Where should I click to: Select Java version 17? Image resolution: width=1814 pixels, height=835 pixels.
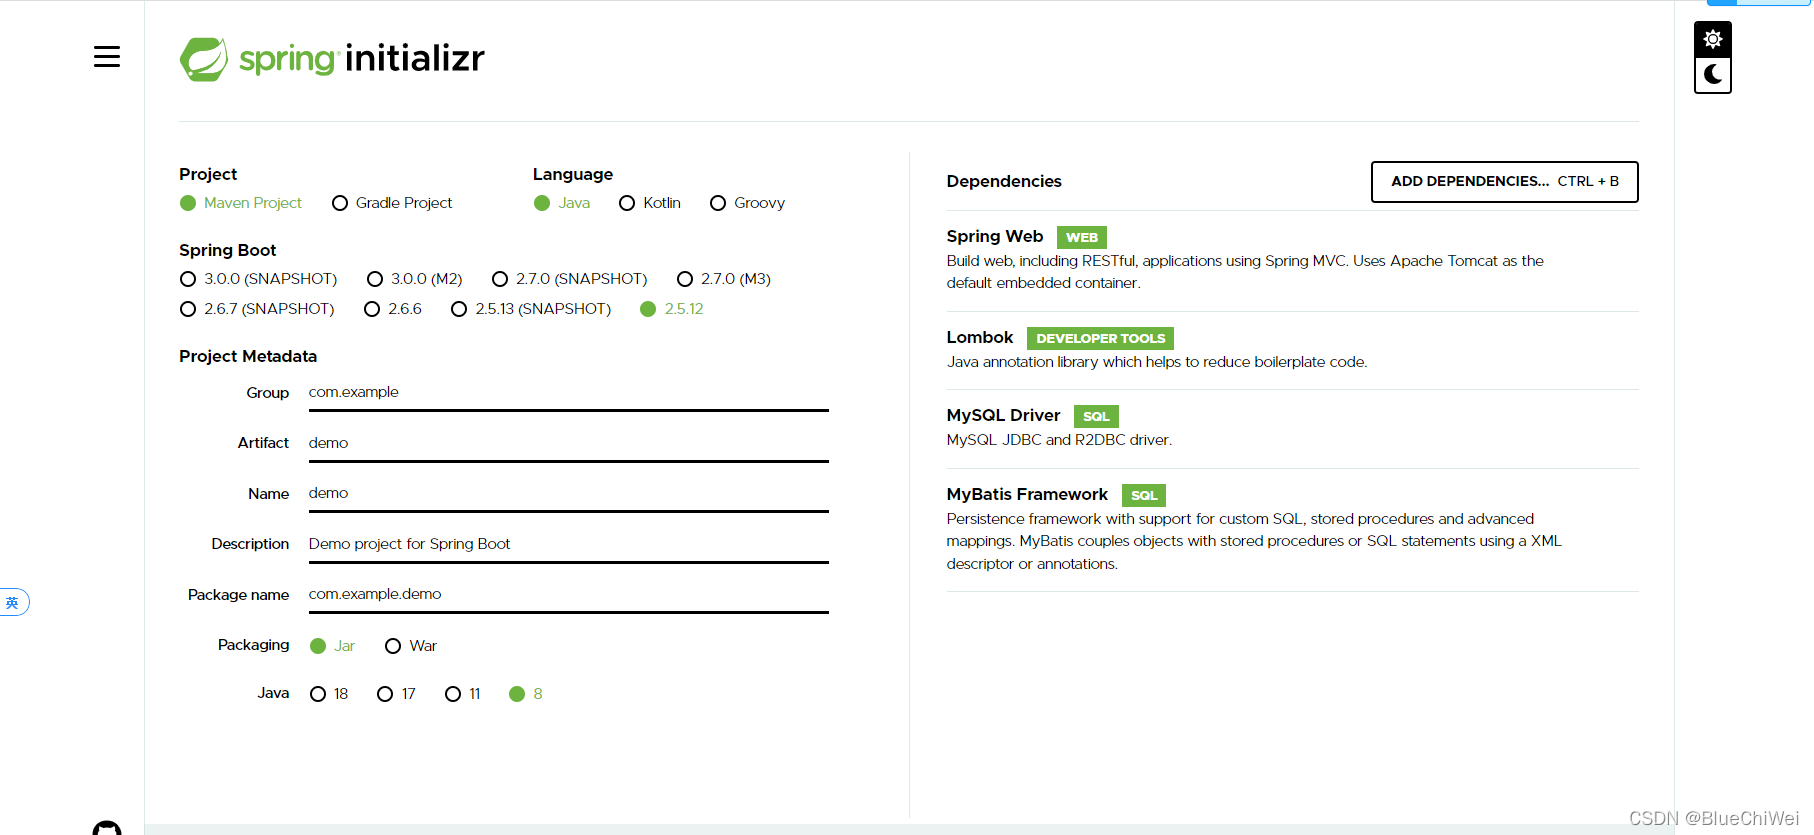396,694
